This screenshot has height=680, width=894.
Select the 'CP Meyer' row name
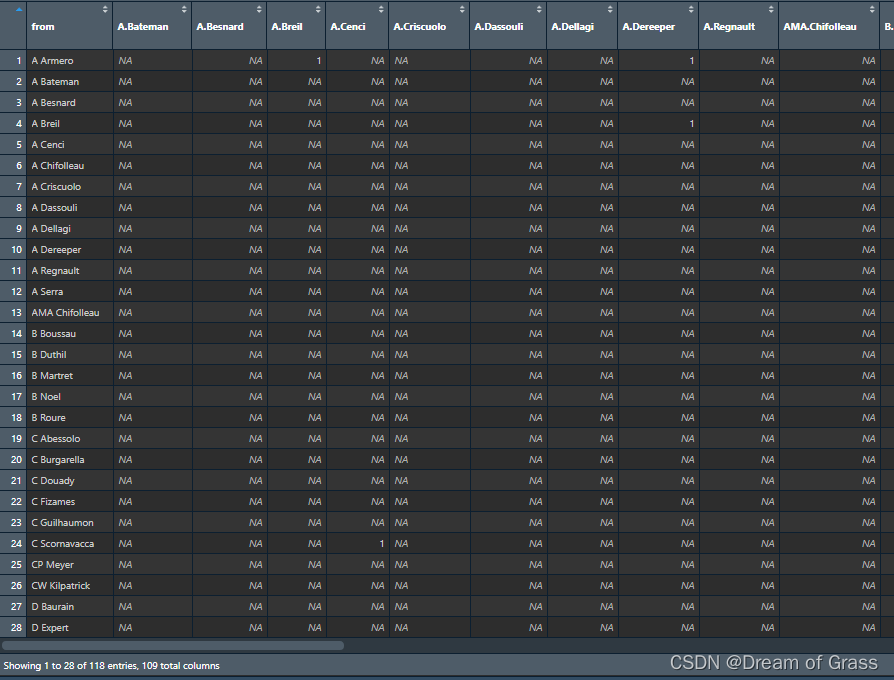point(52,565)
